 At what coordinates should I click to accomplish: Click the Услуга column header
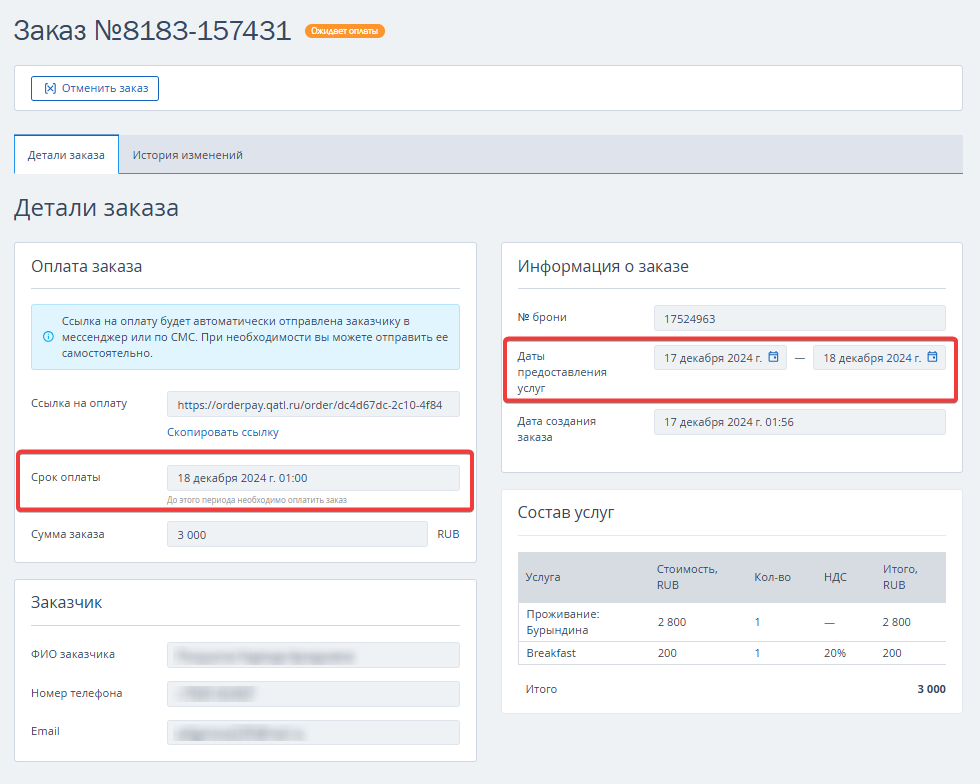pos(542,577)
